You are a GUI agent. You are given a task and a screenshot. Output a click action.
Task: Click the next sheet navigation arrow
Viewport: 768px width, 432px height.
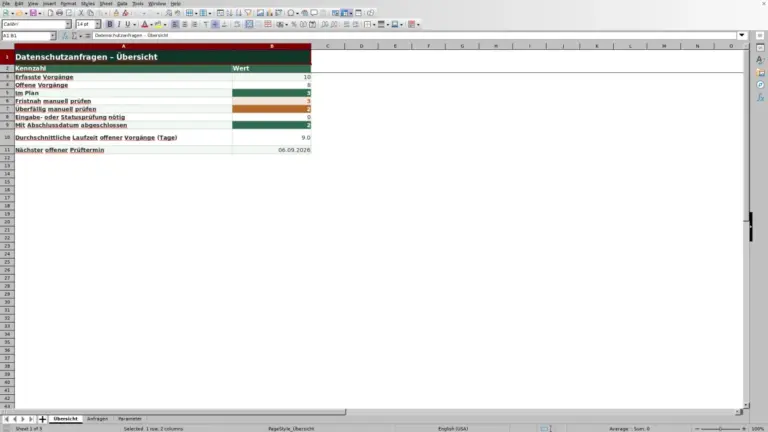[23, 419]
